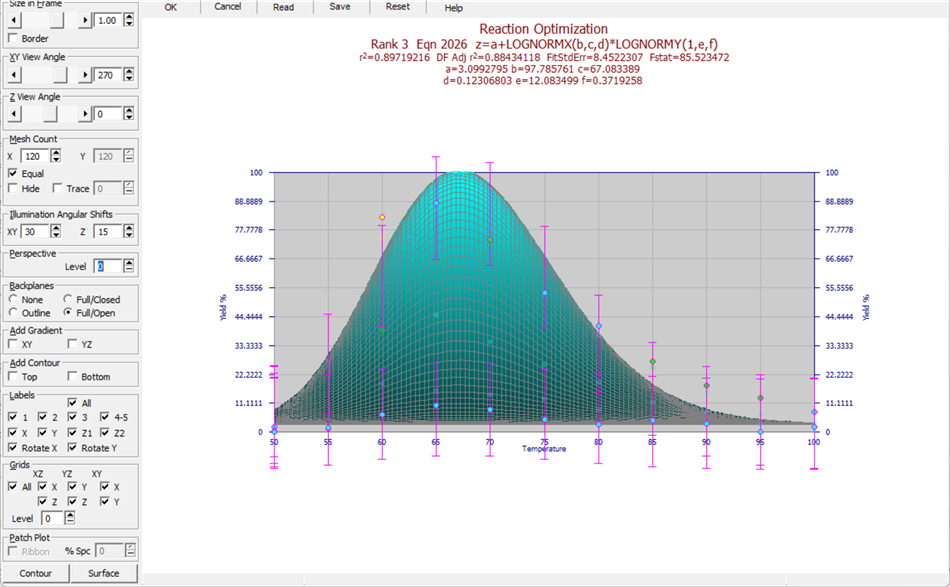
Task: Click the XY View Angle slider thumb
Action: (x=60, y=75)
